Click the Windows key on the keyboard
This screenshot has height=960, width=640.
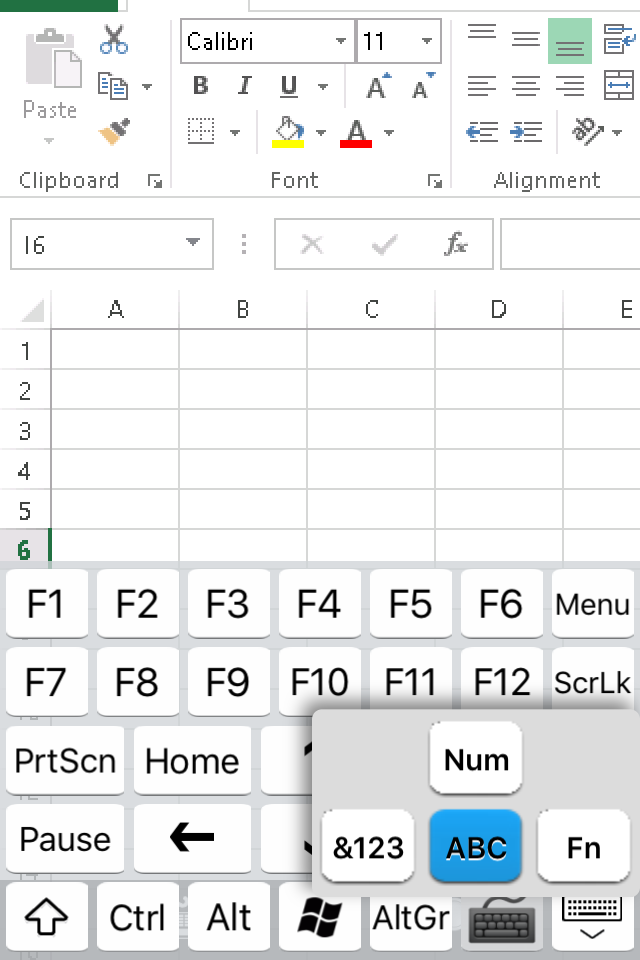click(x=320, y=916)
